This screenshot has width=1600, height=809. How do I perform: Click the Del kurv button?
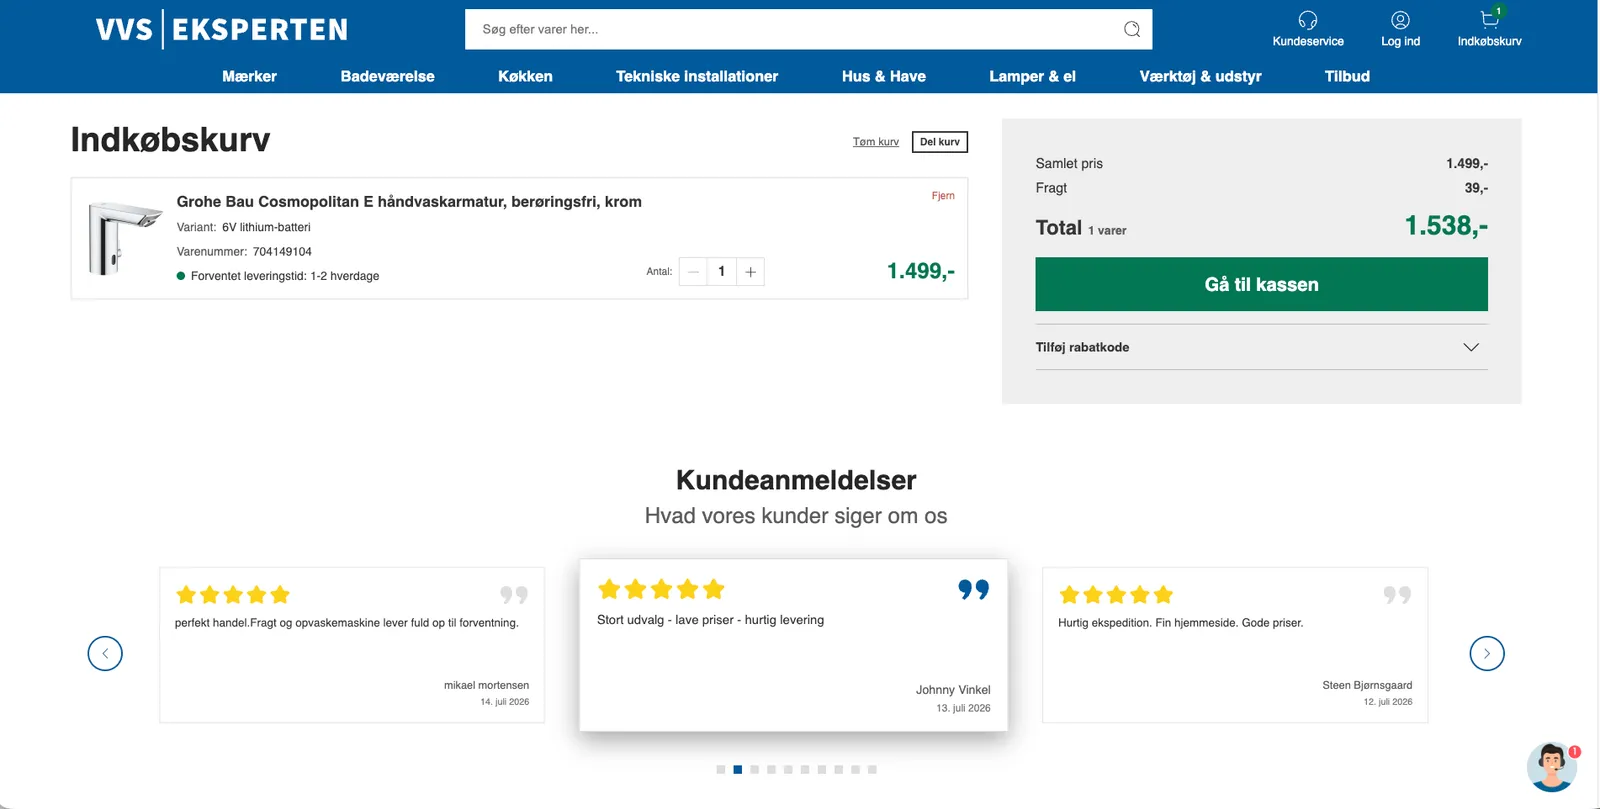tap(940, 142)
